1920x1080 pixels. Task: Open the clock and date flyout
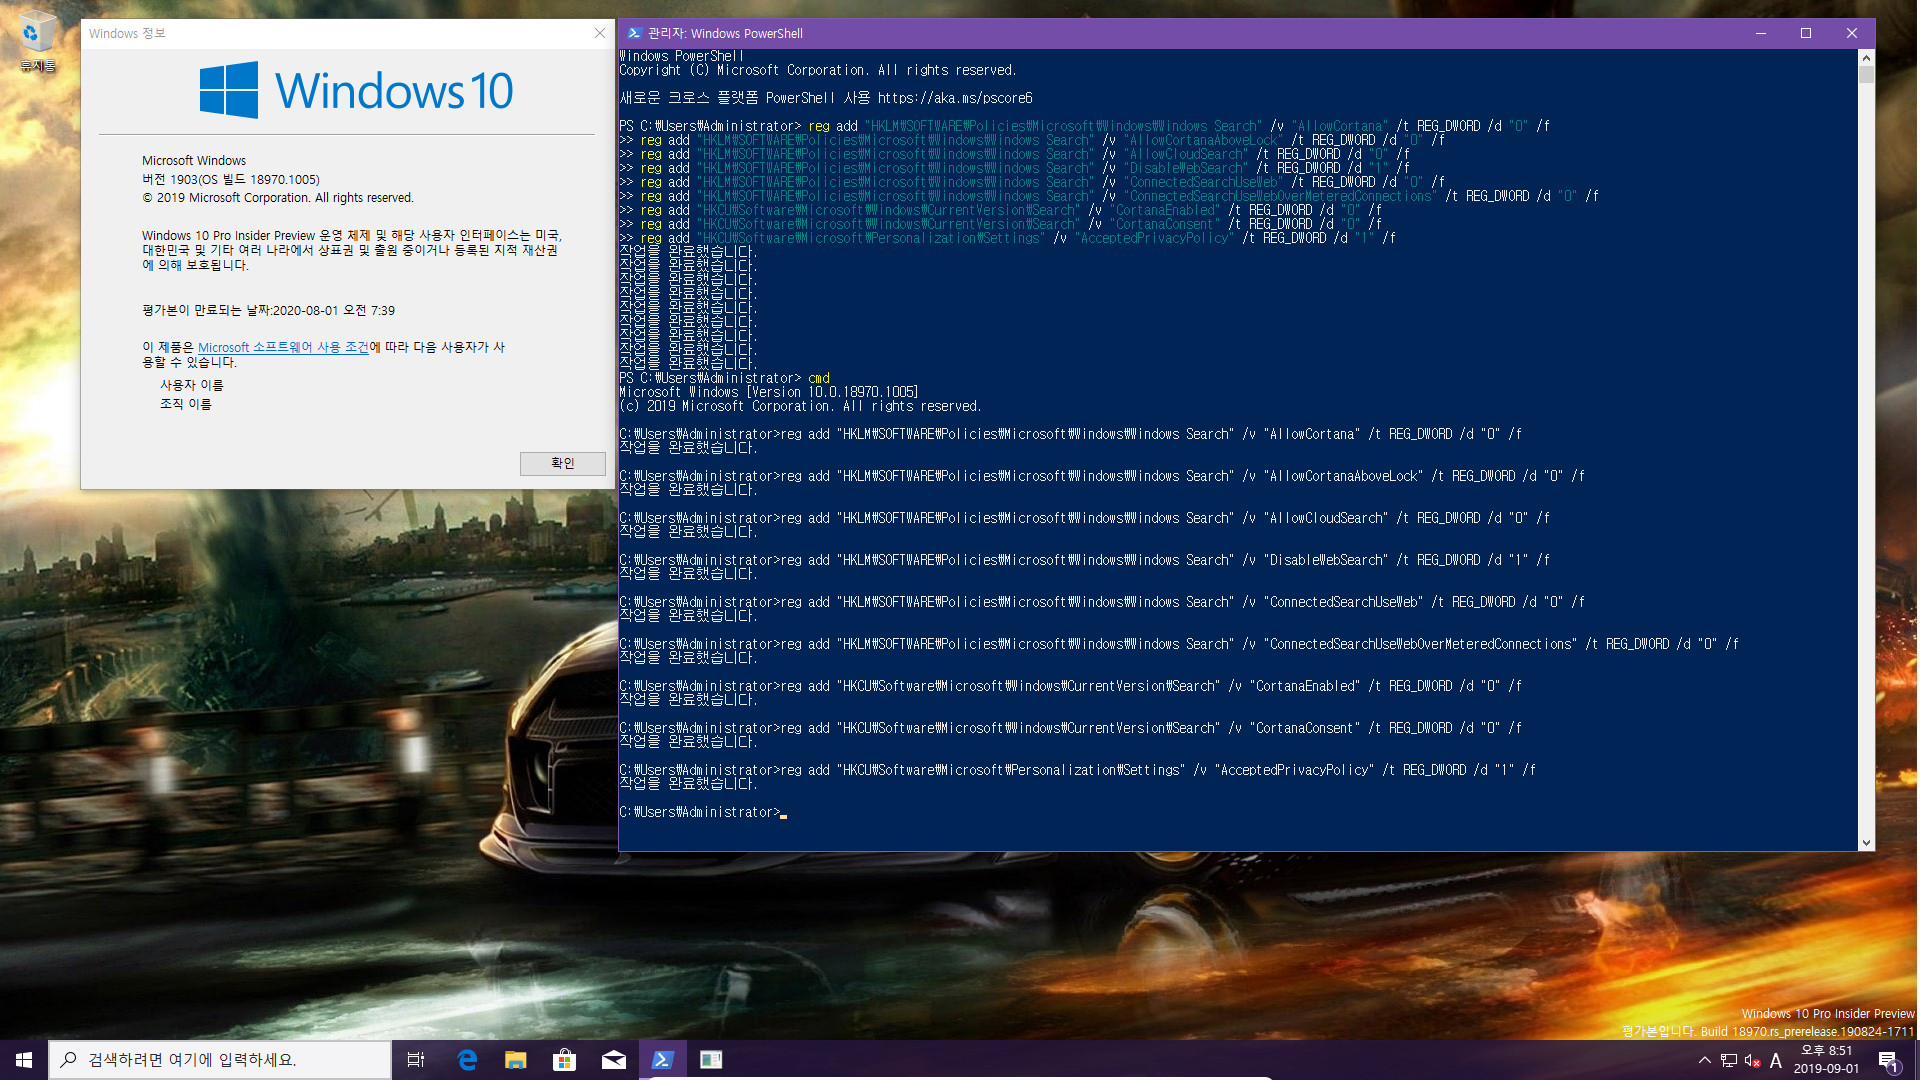click(x=1826, y=1060)
